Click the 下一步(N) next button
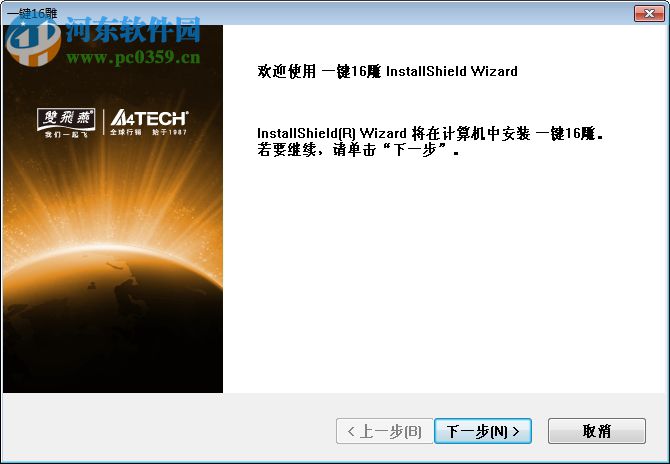Screen dimensions: 670x464 (483, 431)
